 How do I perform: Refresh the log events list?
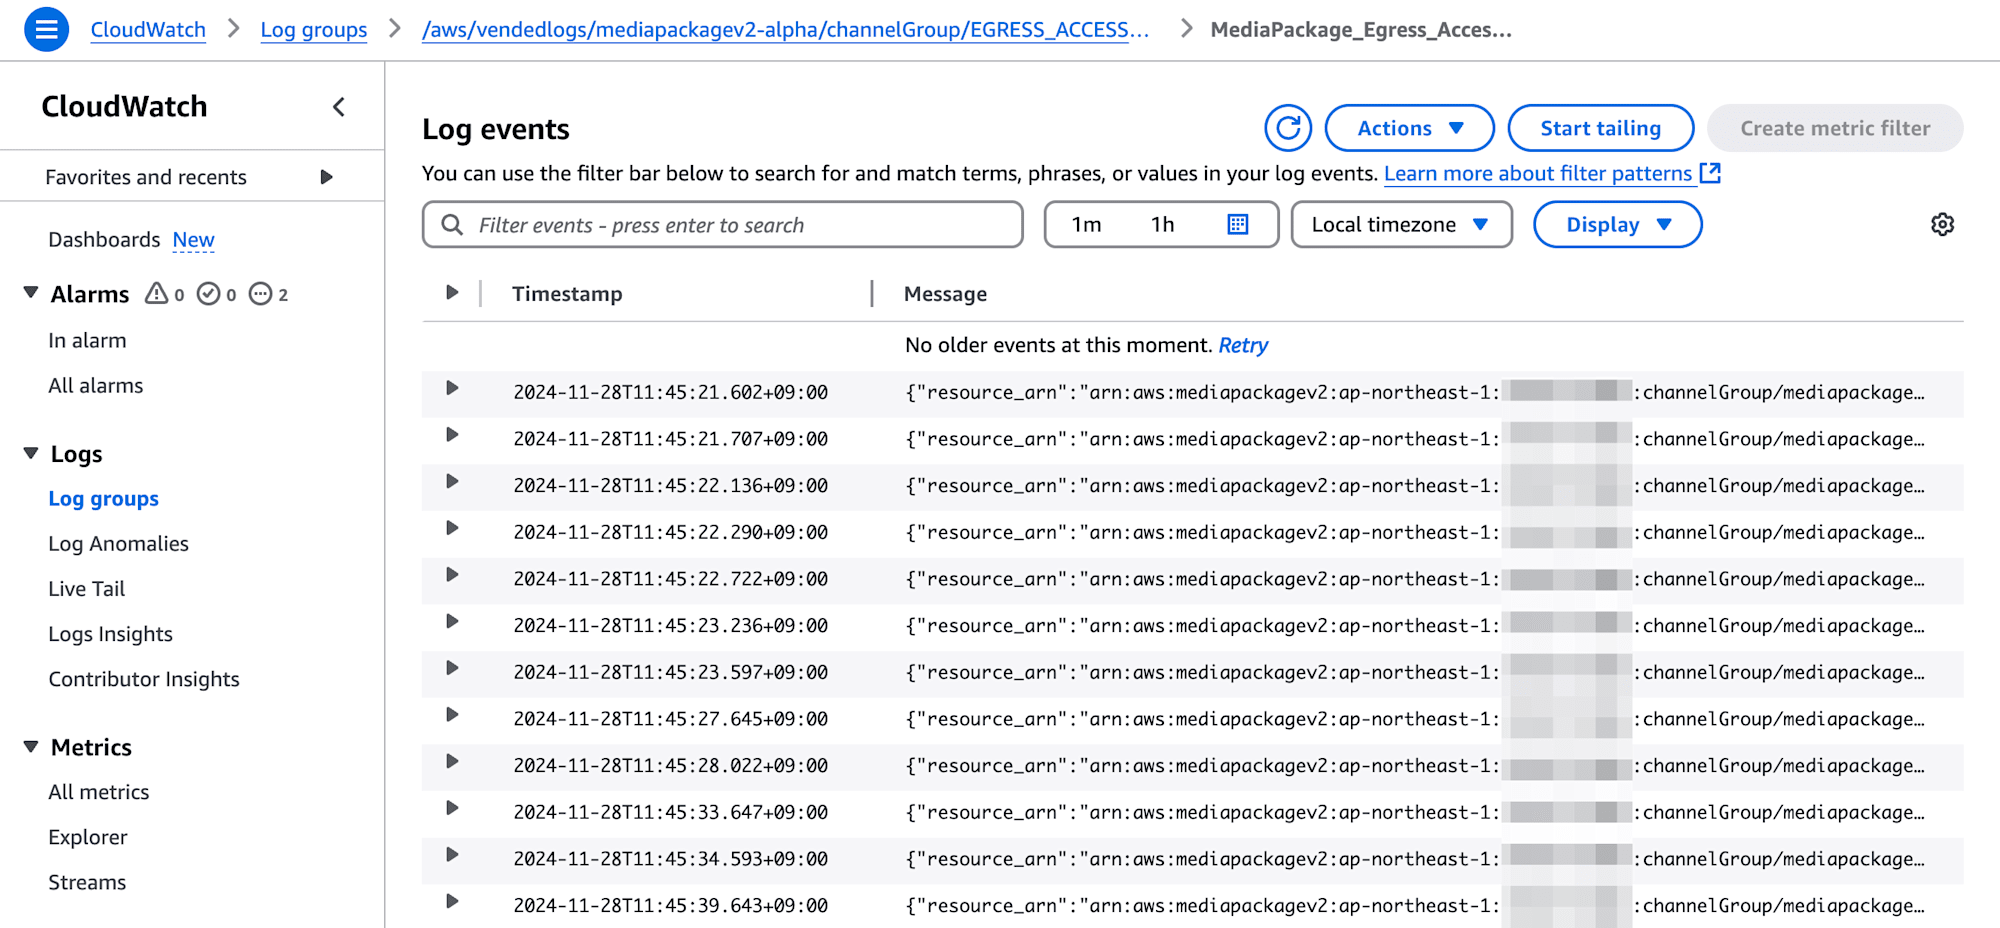1288,128
